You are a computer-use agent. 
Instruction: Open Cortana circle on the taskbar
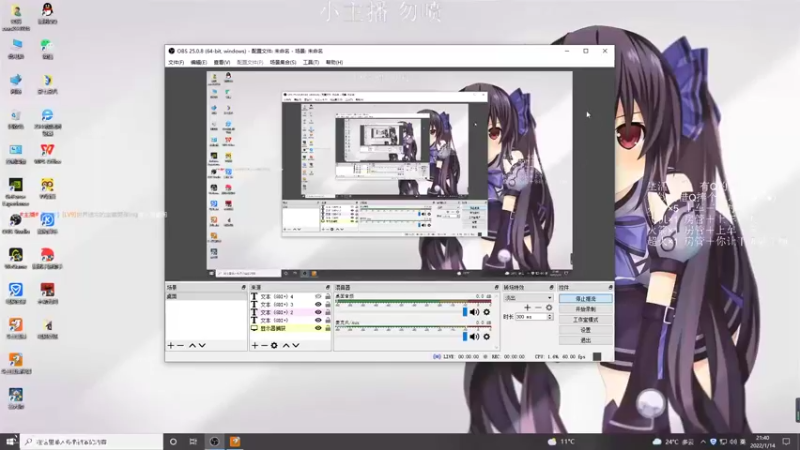coord(173,442)
